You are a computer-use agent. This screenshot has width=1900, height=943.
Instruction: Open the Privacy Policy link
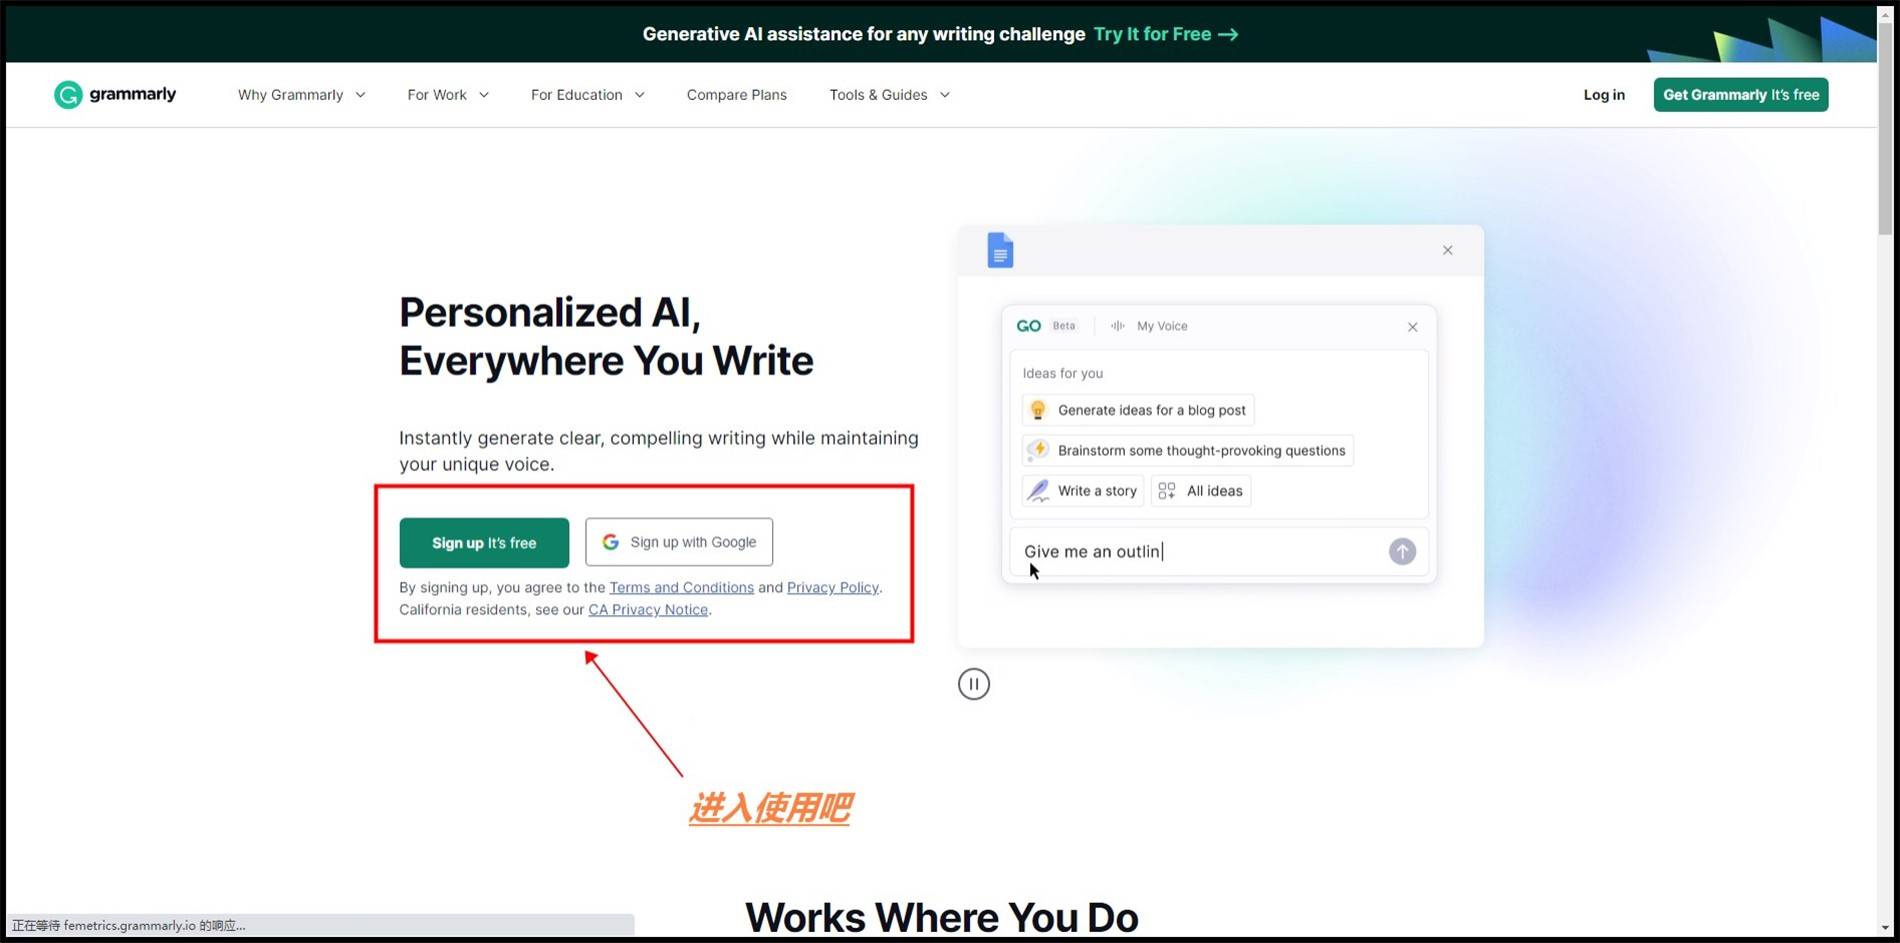tap(832, 587)
